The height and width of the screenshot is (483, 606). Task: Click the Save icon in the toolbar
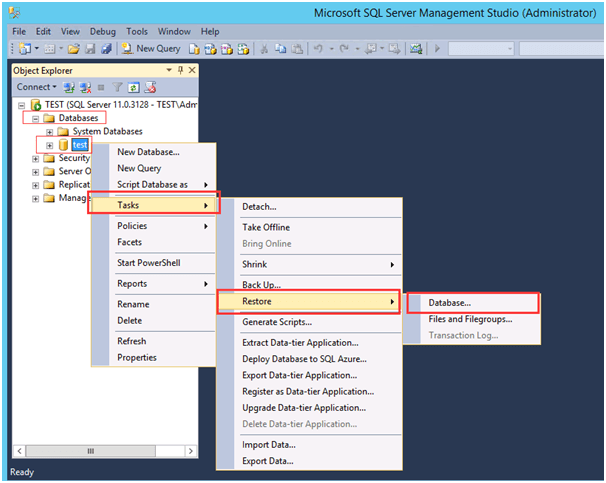coord(90,48)
